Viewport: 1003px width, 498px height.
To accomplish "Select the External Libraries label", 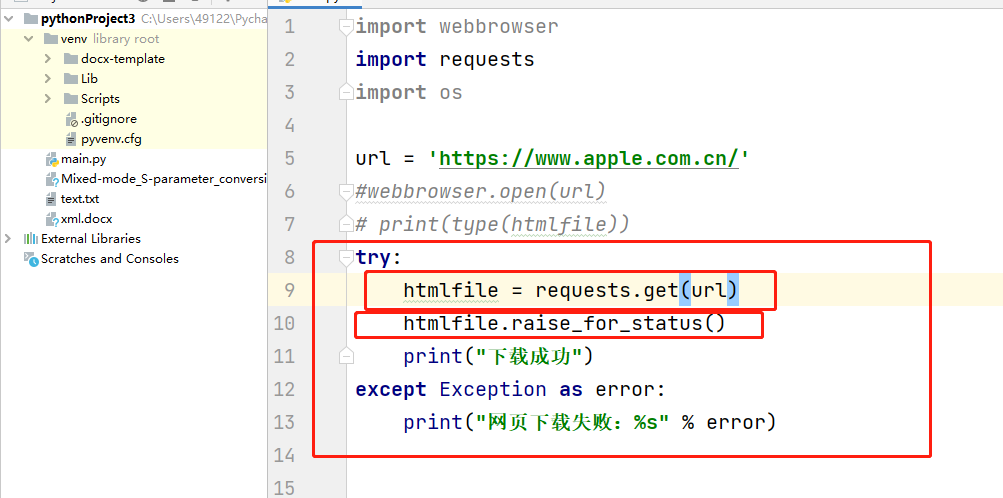I will coord(91,238).
